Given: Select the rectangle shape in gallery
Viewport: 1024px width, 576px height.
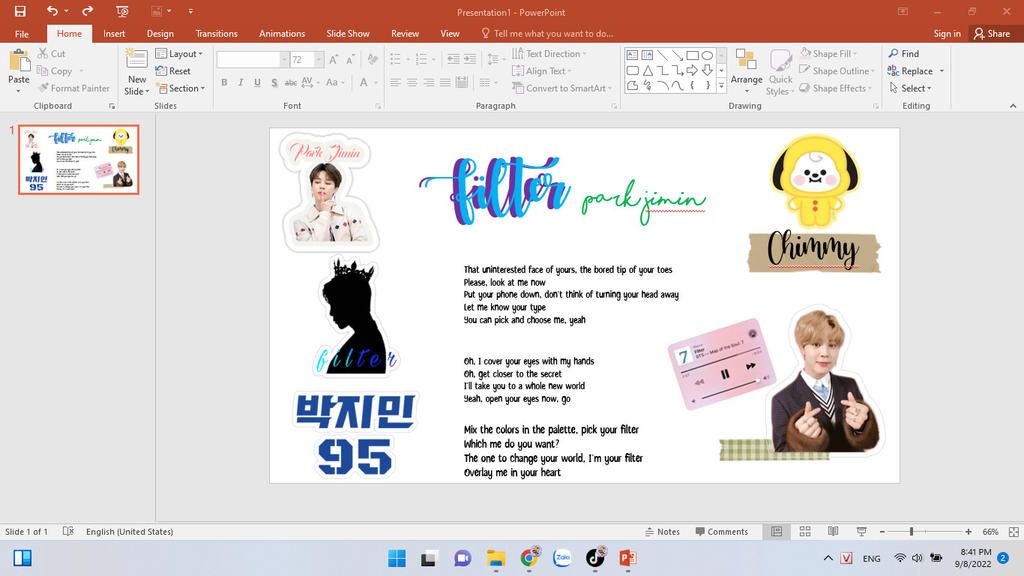Looking at the screenshot, I should (692, 55).
